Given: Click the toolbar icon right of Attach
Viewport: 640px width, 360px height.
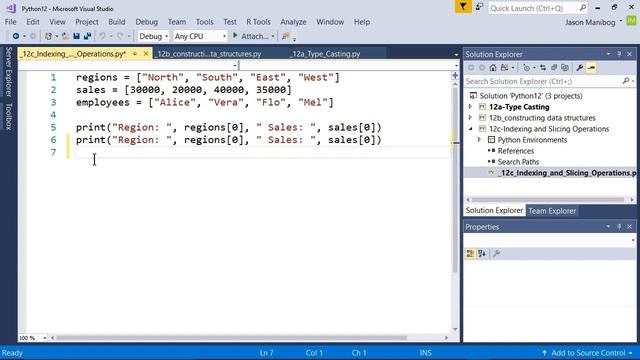Looking at the screenshot, I should click(x=285, y=36).
